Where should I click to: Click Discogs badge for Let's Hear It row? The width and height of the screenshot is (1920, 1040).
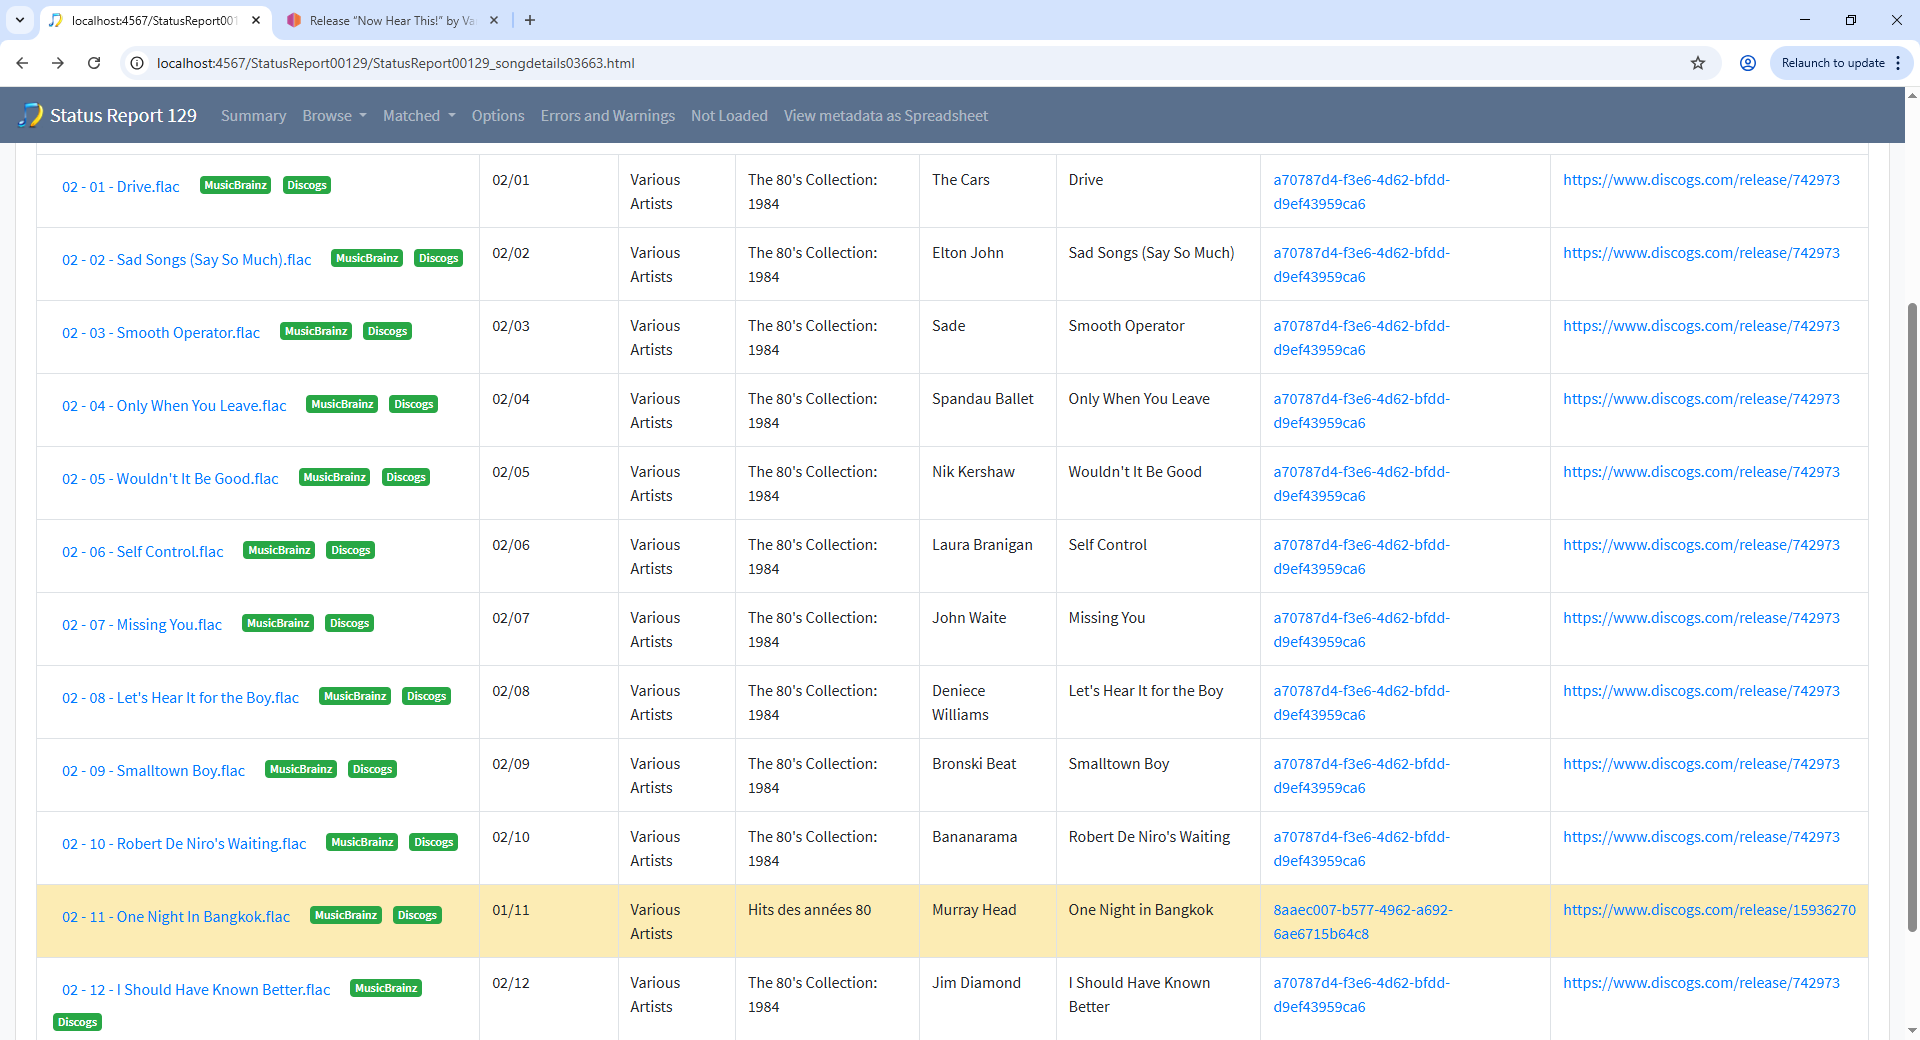point(427,696)
